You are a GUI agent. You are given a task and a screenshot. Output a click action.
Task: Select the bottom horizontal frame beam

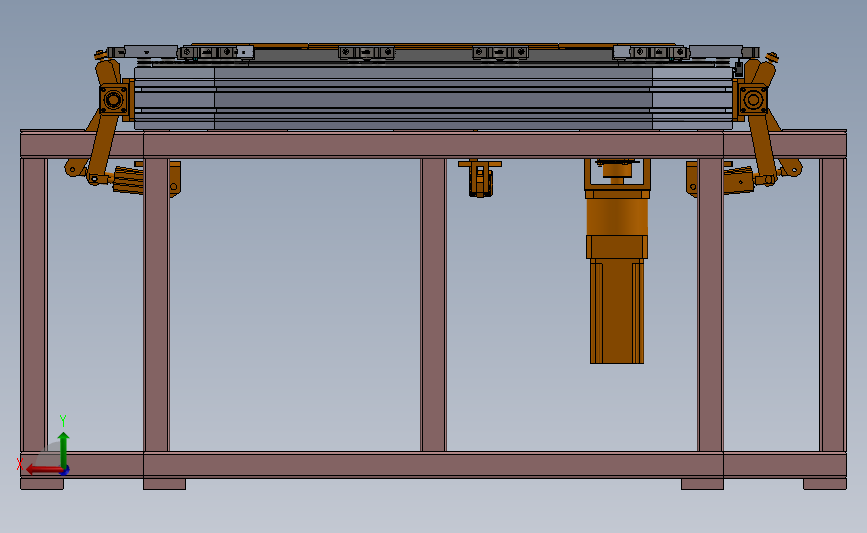pyautogui.click(x=434, y=464)
